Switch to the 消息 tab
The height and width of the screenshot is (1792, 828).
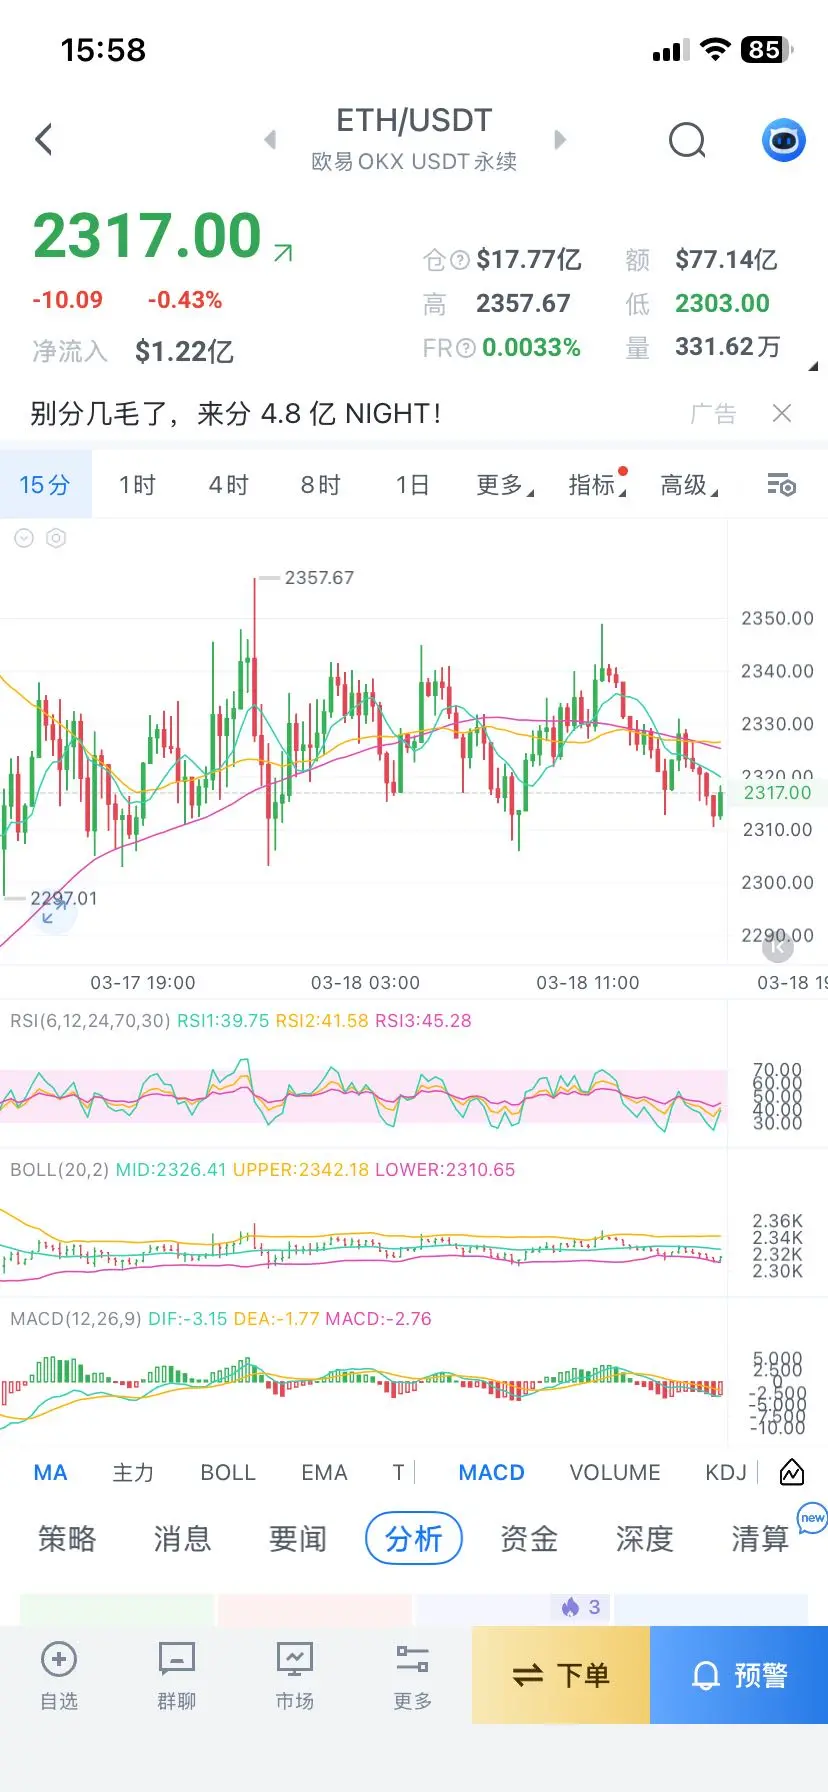coord(182,1538)
